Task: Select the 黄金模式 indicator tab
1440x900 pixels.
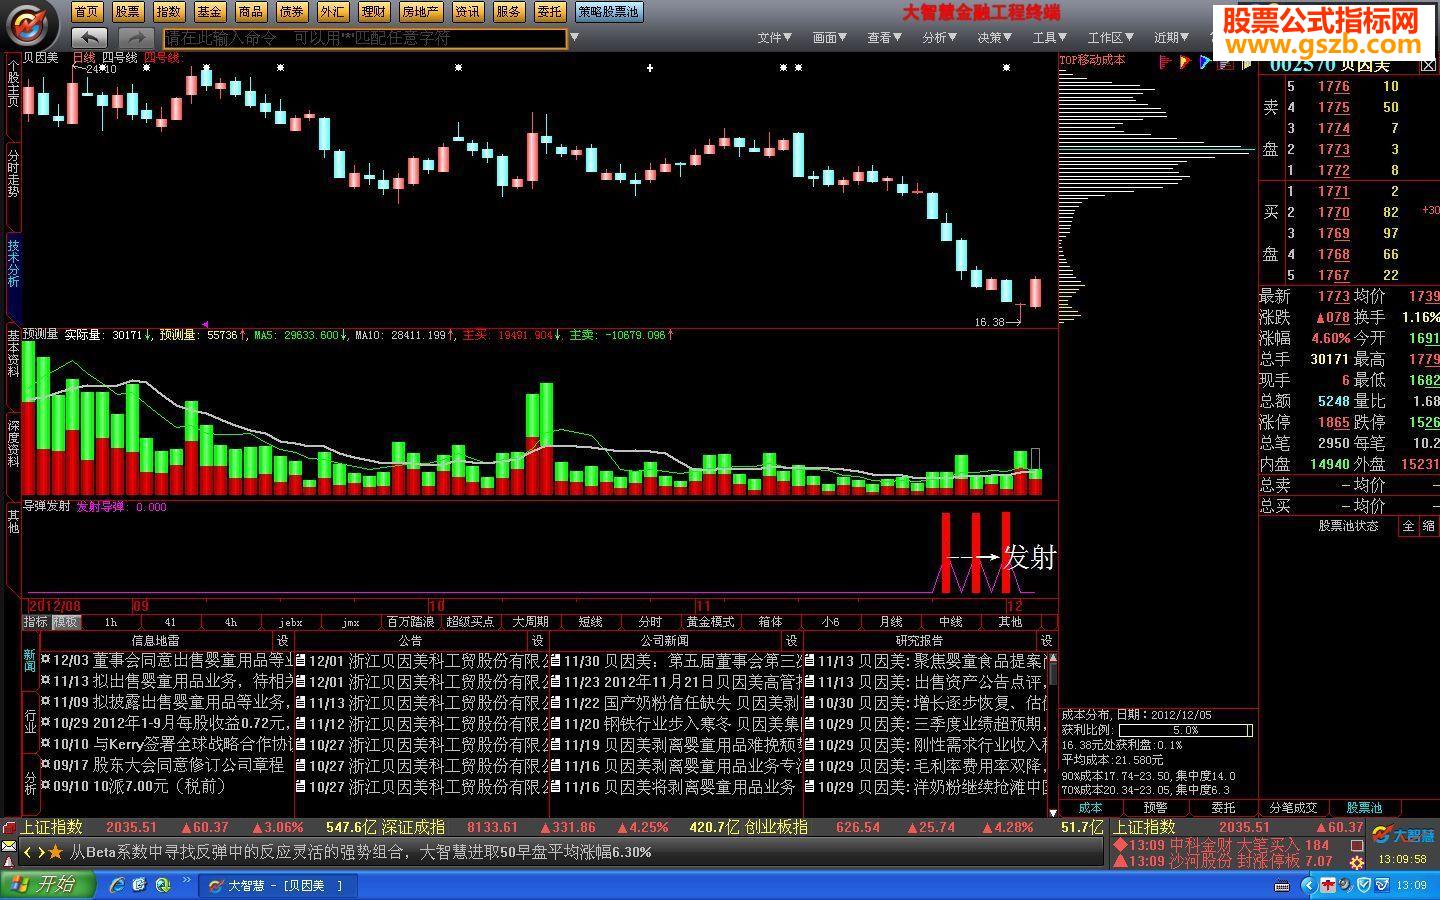Action: pos(710,622)
